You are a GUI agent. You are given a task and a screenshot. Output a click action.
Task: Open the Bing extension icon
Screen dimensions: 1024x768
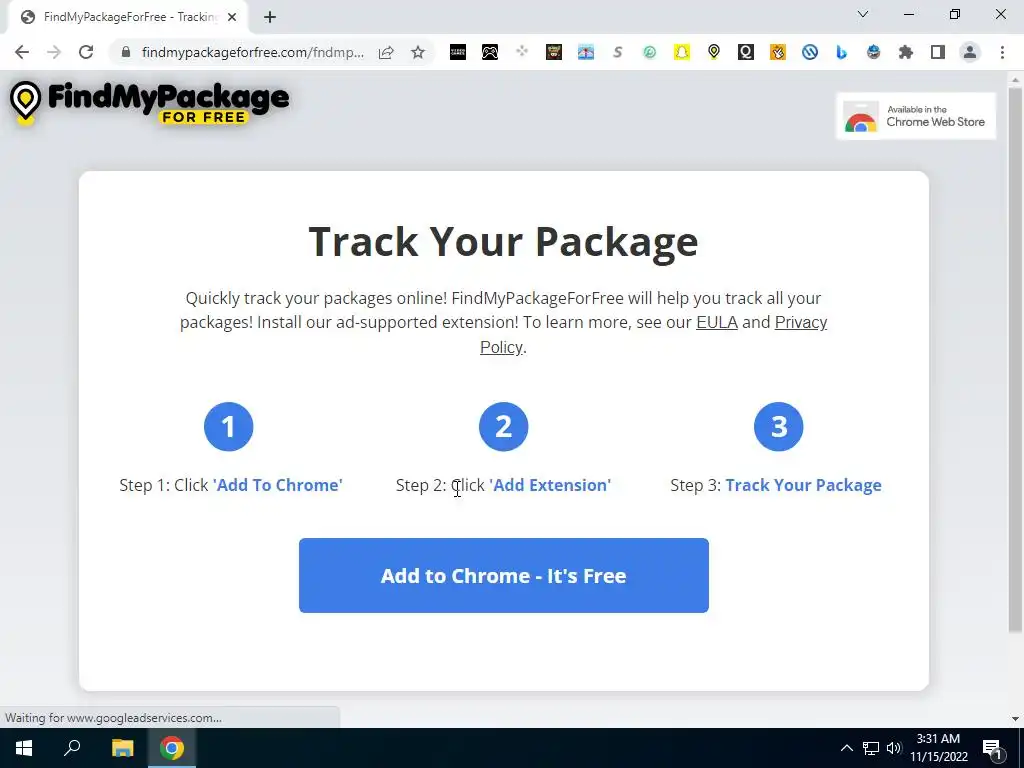[x=842, y=52]
